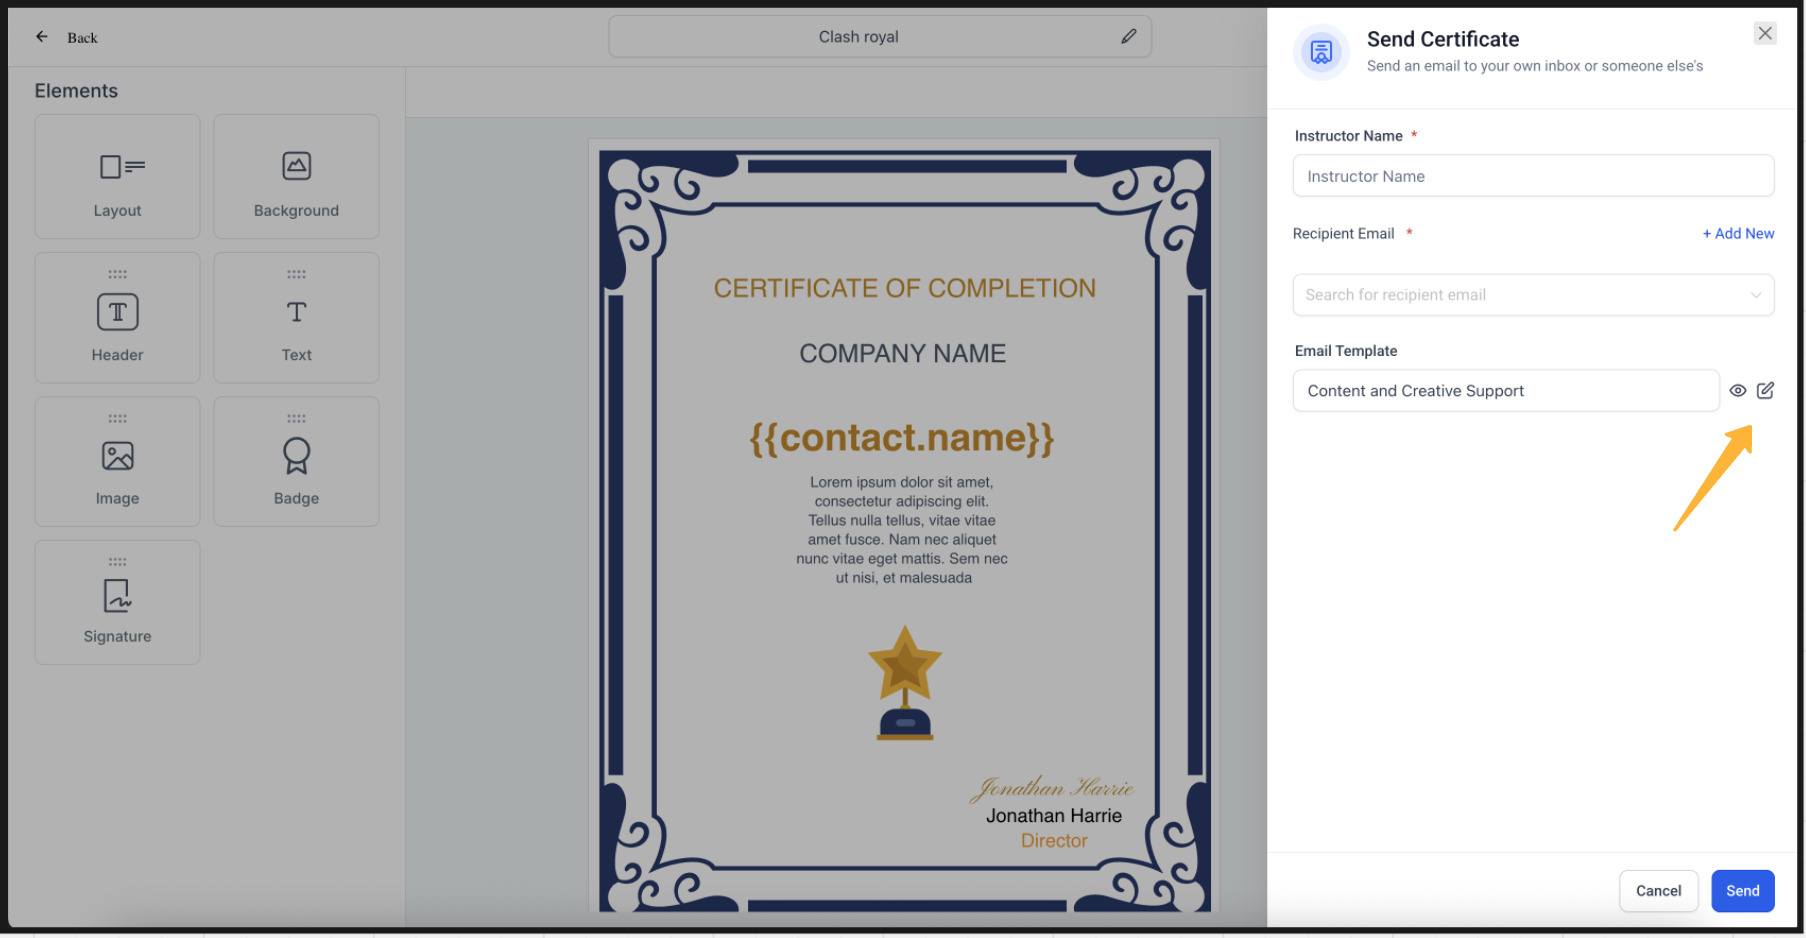This screenshot has width=1806, height=938.
Task: Preview email template with eye icon
Action: pos(1738,391)
